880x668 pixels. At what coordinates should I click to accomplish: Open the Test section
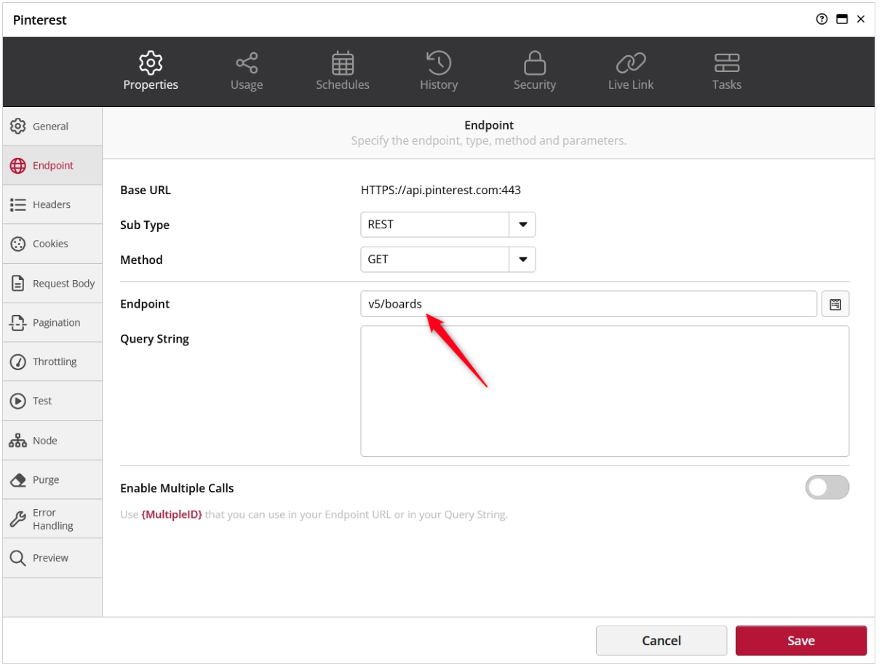point(53,402)
